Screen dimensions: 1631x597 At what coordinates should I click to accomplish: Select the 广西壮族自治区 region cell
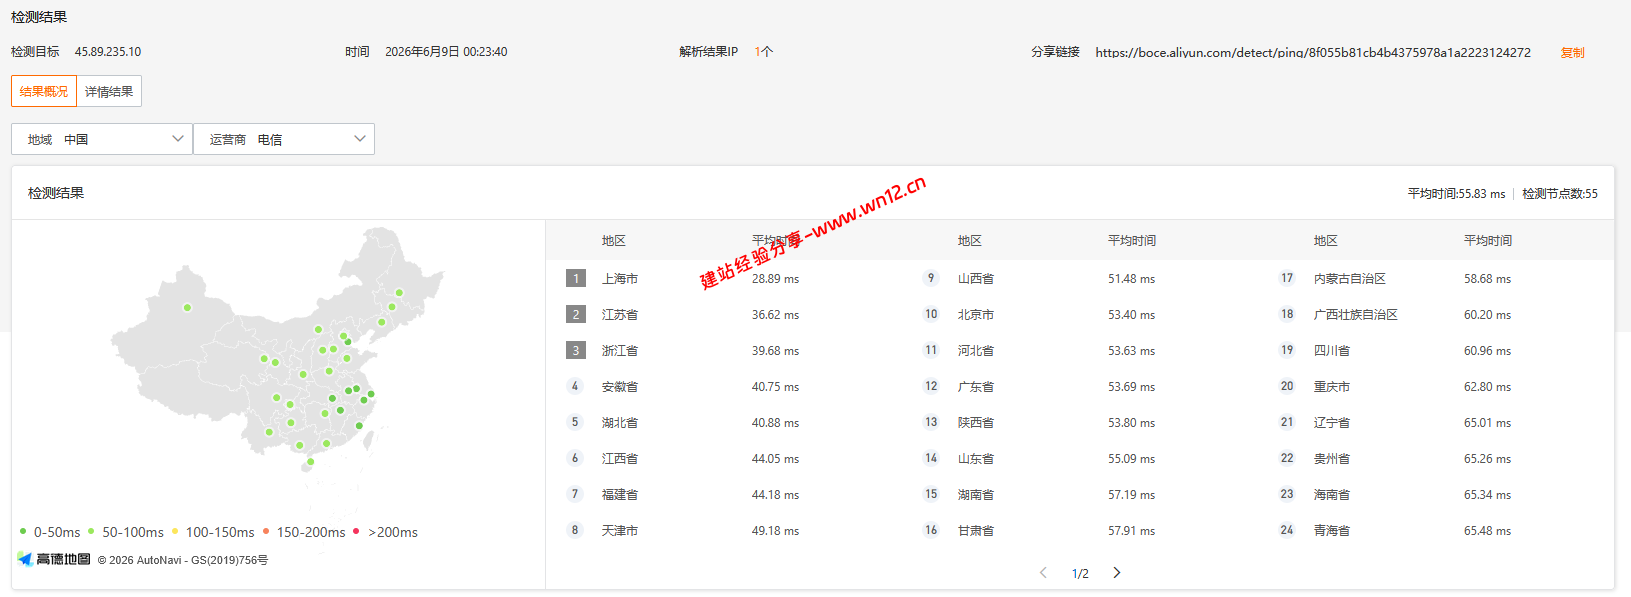[x=1356, y=315]
